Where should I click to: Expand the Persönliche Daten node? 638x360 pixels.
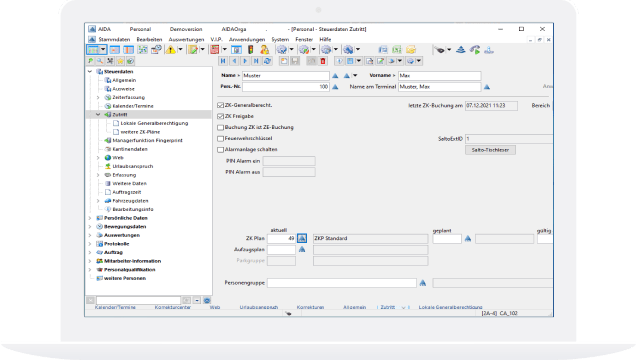[x=90, y=218]
